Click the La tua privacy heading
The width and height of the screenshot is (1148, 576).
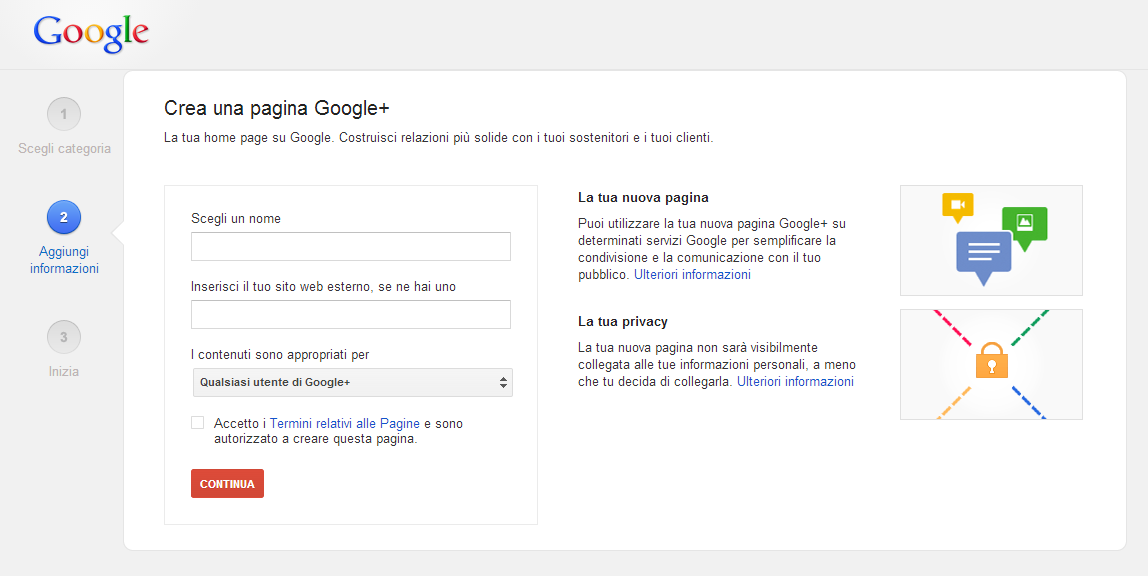pos(622,321)
